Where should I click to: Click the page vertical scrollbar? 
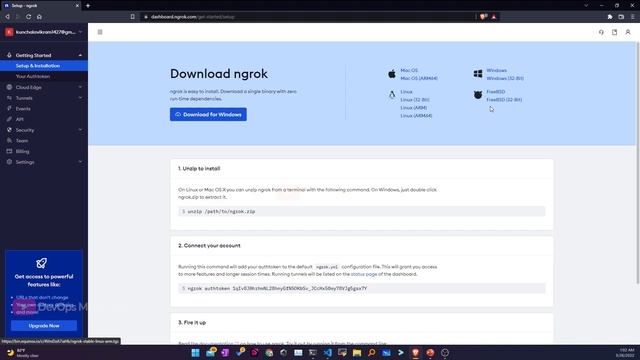[638, 163]
